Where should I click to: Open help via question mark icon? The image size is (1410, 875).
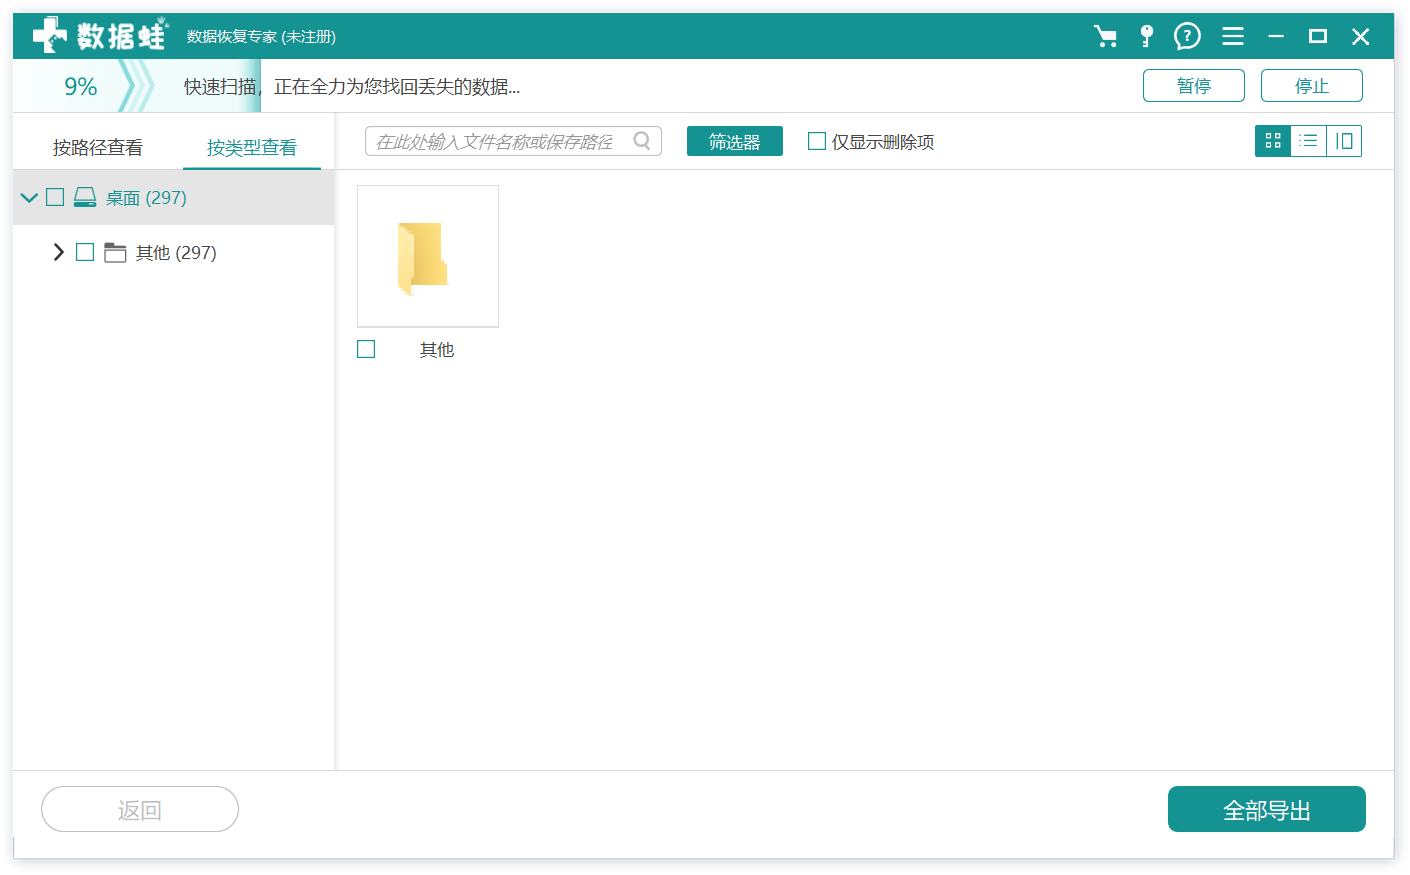(x=1187, y=37)
